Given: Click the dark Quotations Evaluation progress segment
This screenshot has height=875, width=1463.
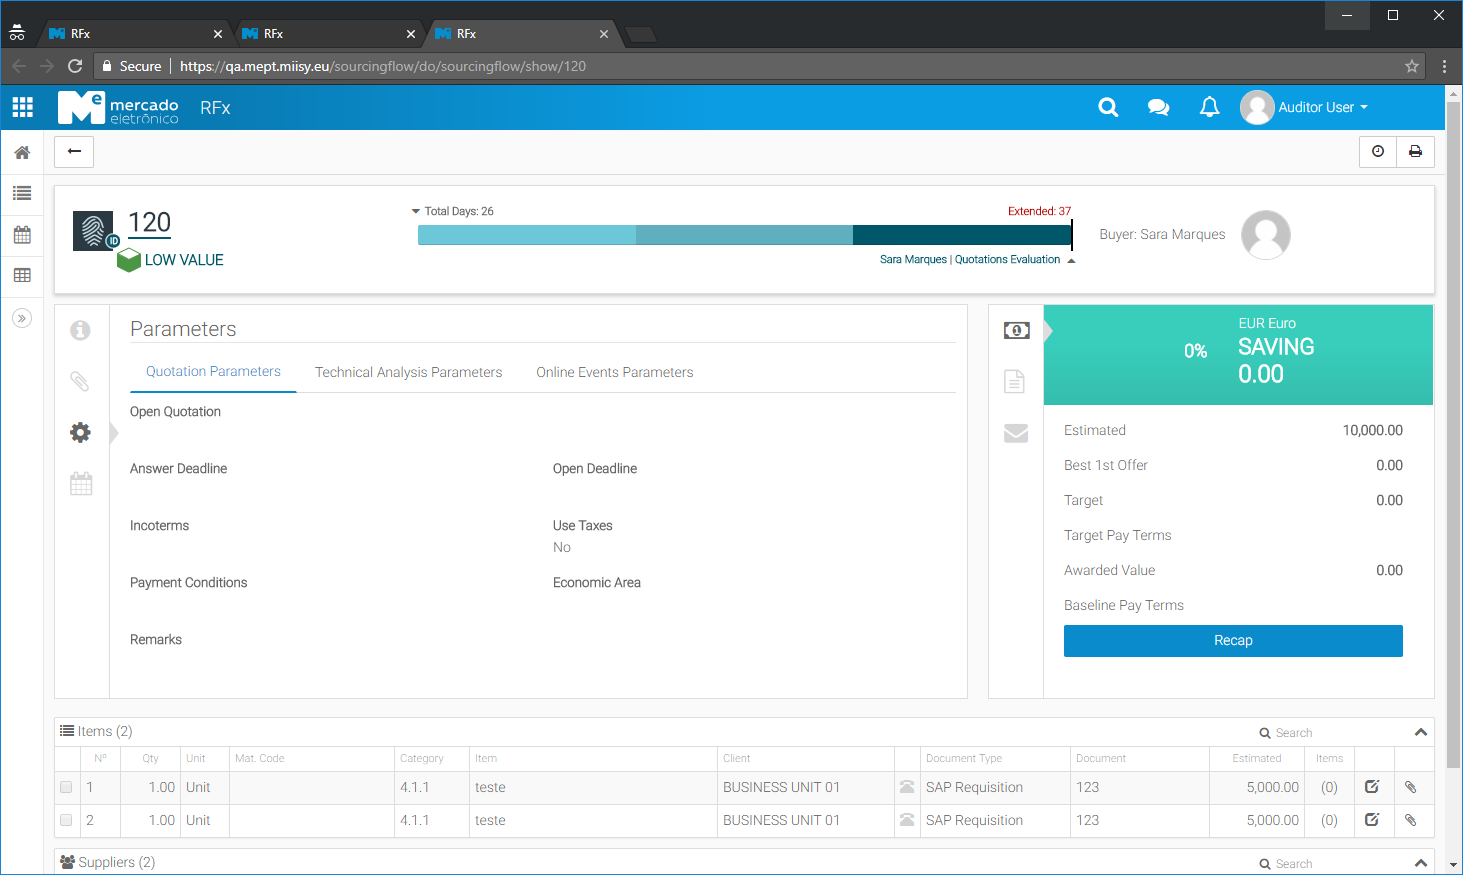Looking at the screenshot, I should point(960,235).
